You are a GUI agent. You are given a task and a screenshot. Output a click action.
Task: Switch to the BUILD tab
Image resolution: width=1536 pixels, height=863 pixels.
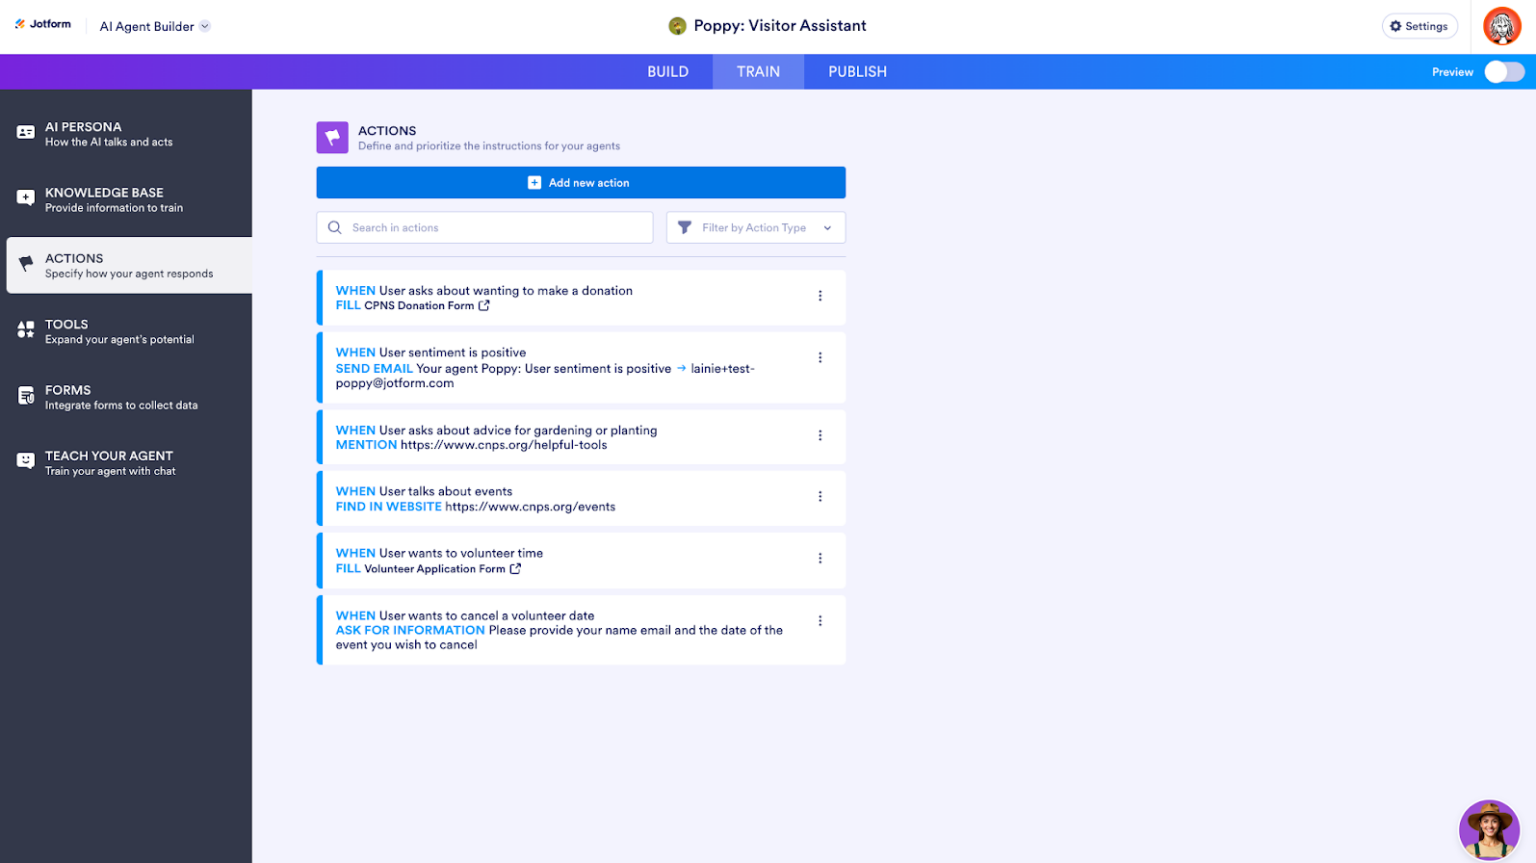click(x=668, y=71)
